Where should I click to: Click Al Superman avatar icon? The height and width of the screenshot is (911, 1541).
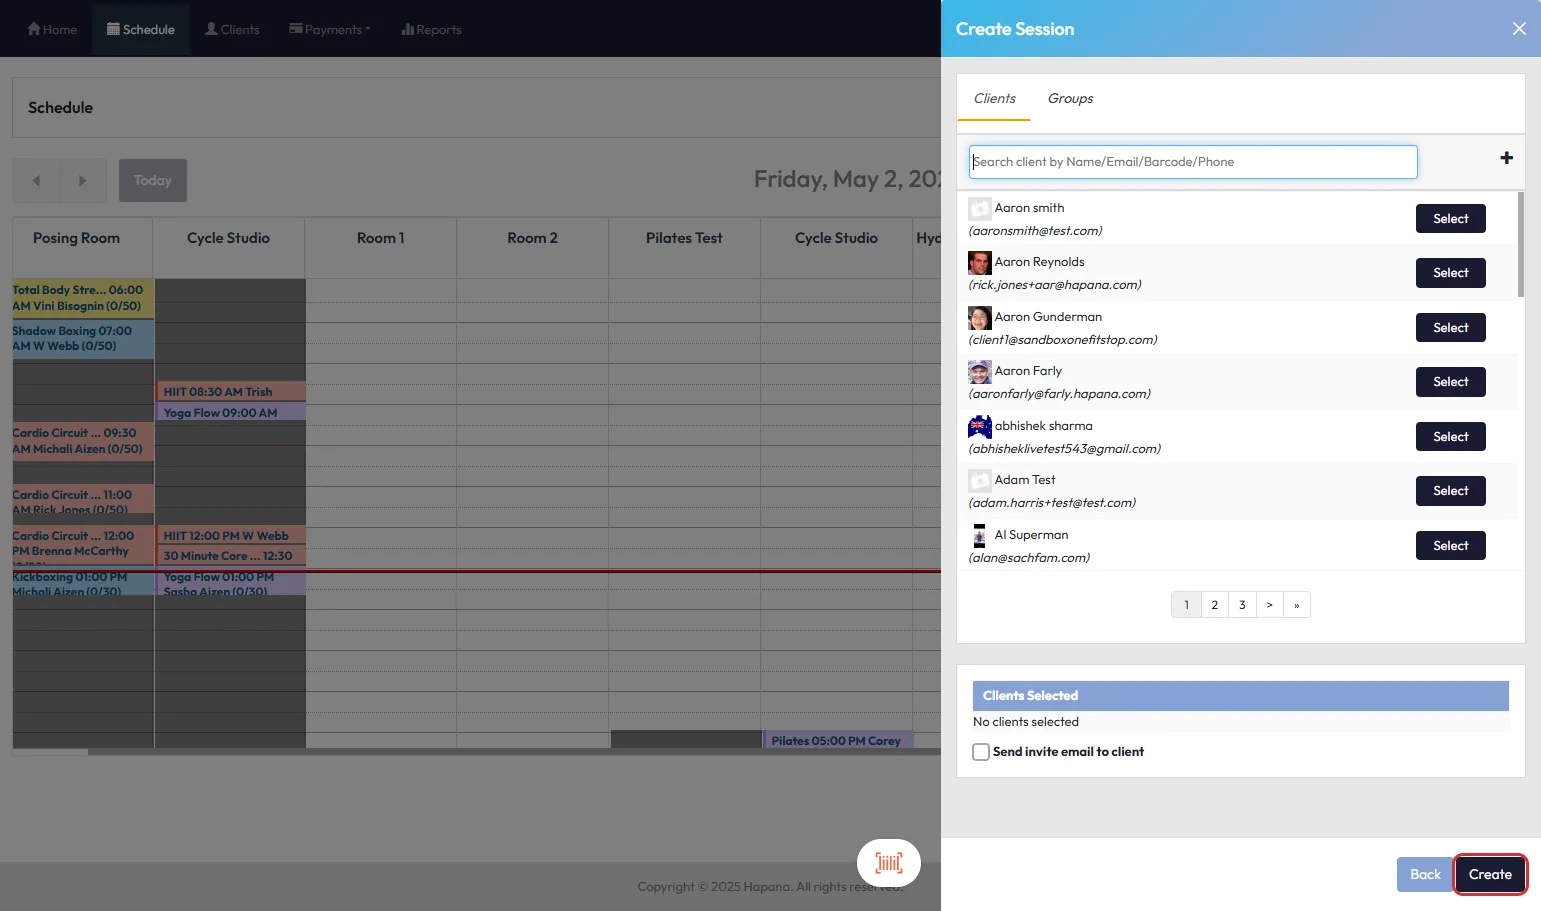[x=979, y=536]
